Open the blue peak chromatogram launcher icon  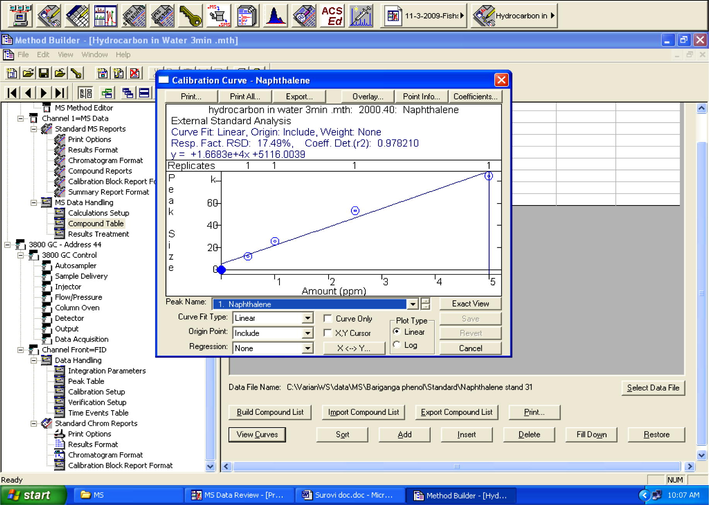(x=275, y=15)
